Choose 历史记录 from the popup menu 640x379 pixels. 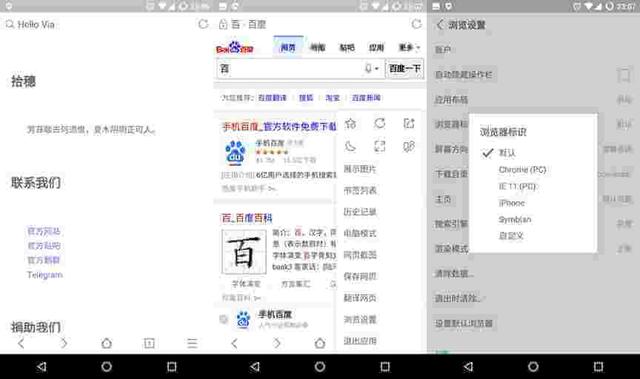(360, 212)
